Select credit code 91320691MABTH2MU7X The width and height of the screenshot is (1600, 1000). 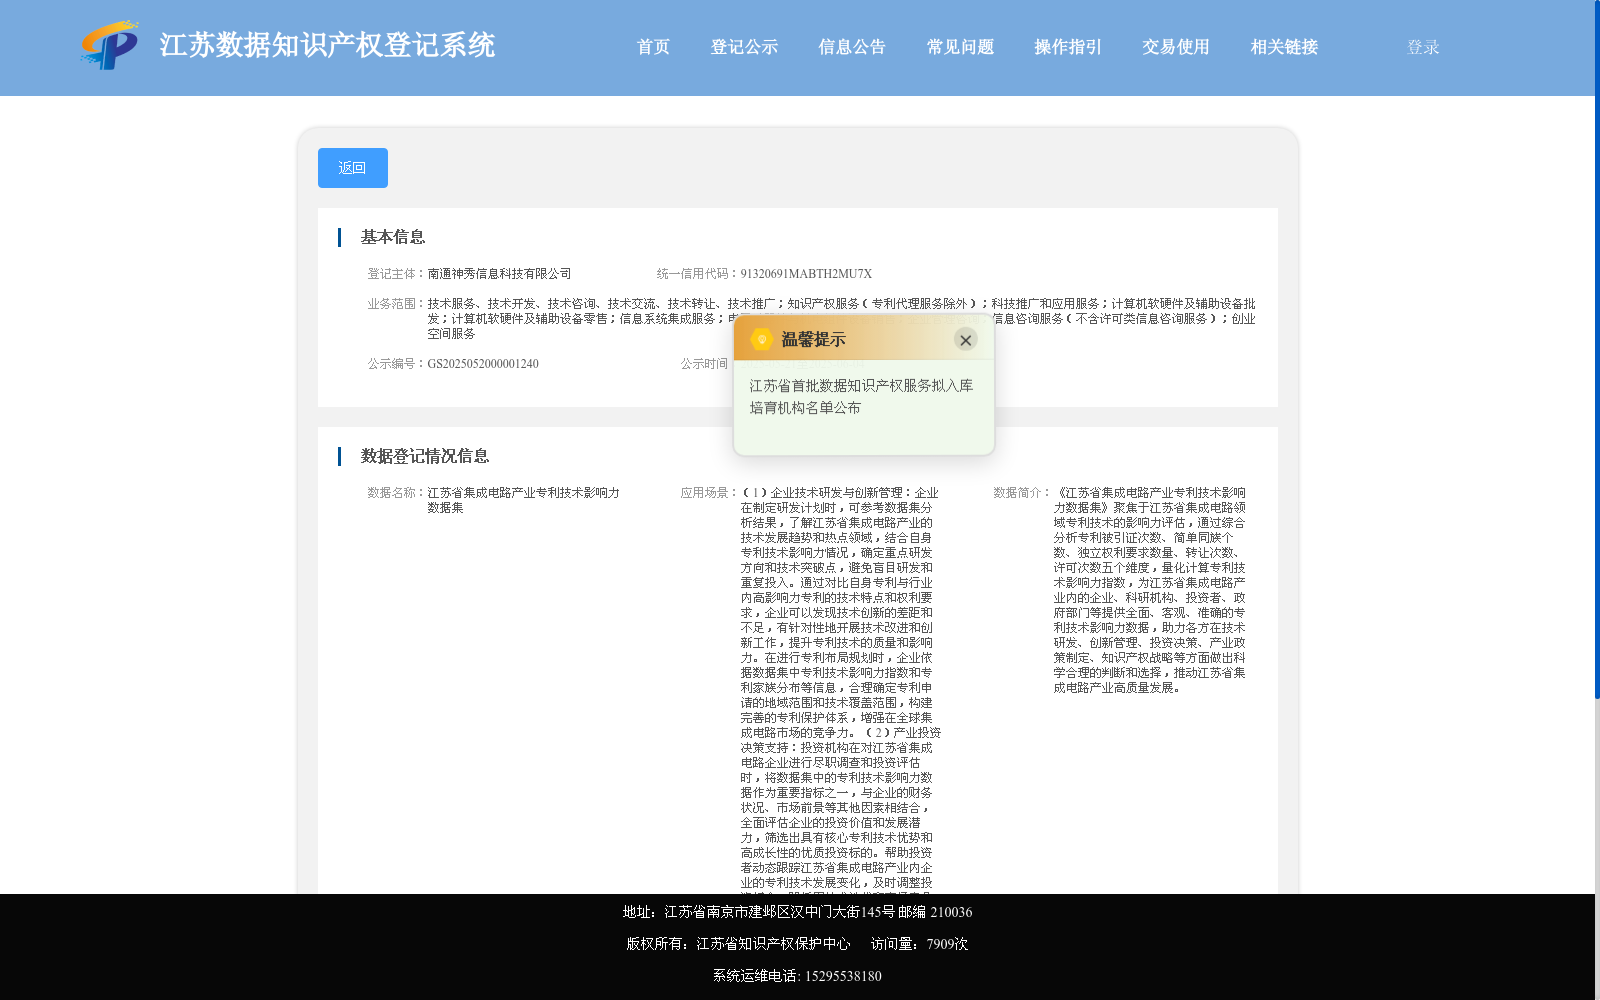point(806,274)
